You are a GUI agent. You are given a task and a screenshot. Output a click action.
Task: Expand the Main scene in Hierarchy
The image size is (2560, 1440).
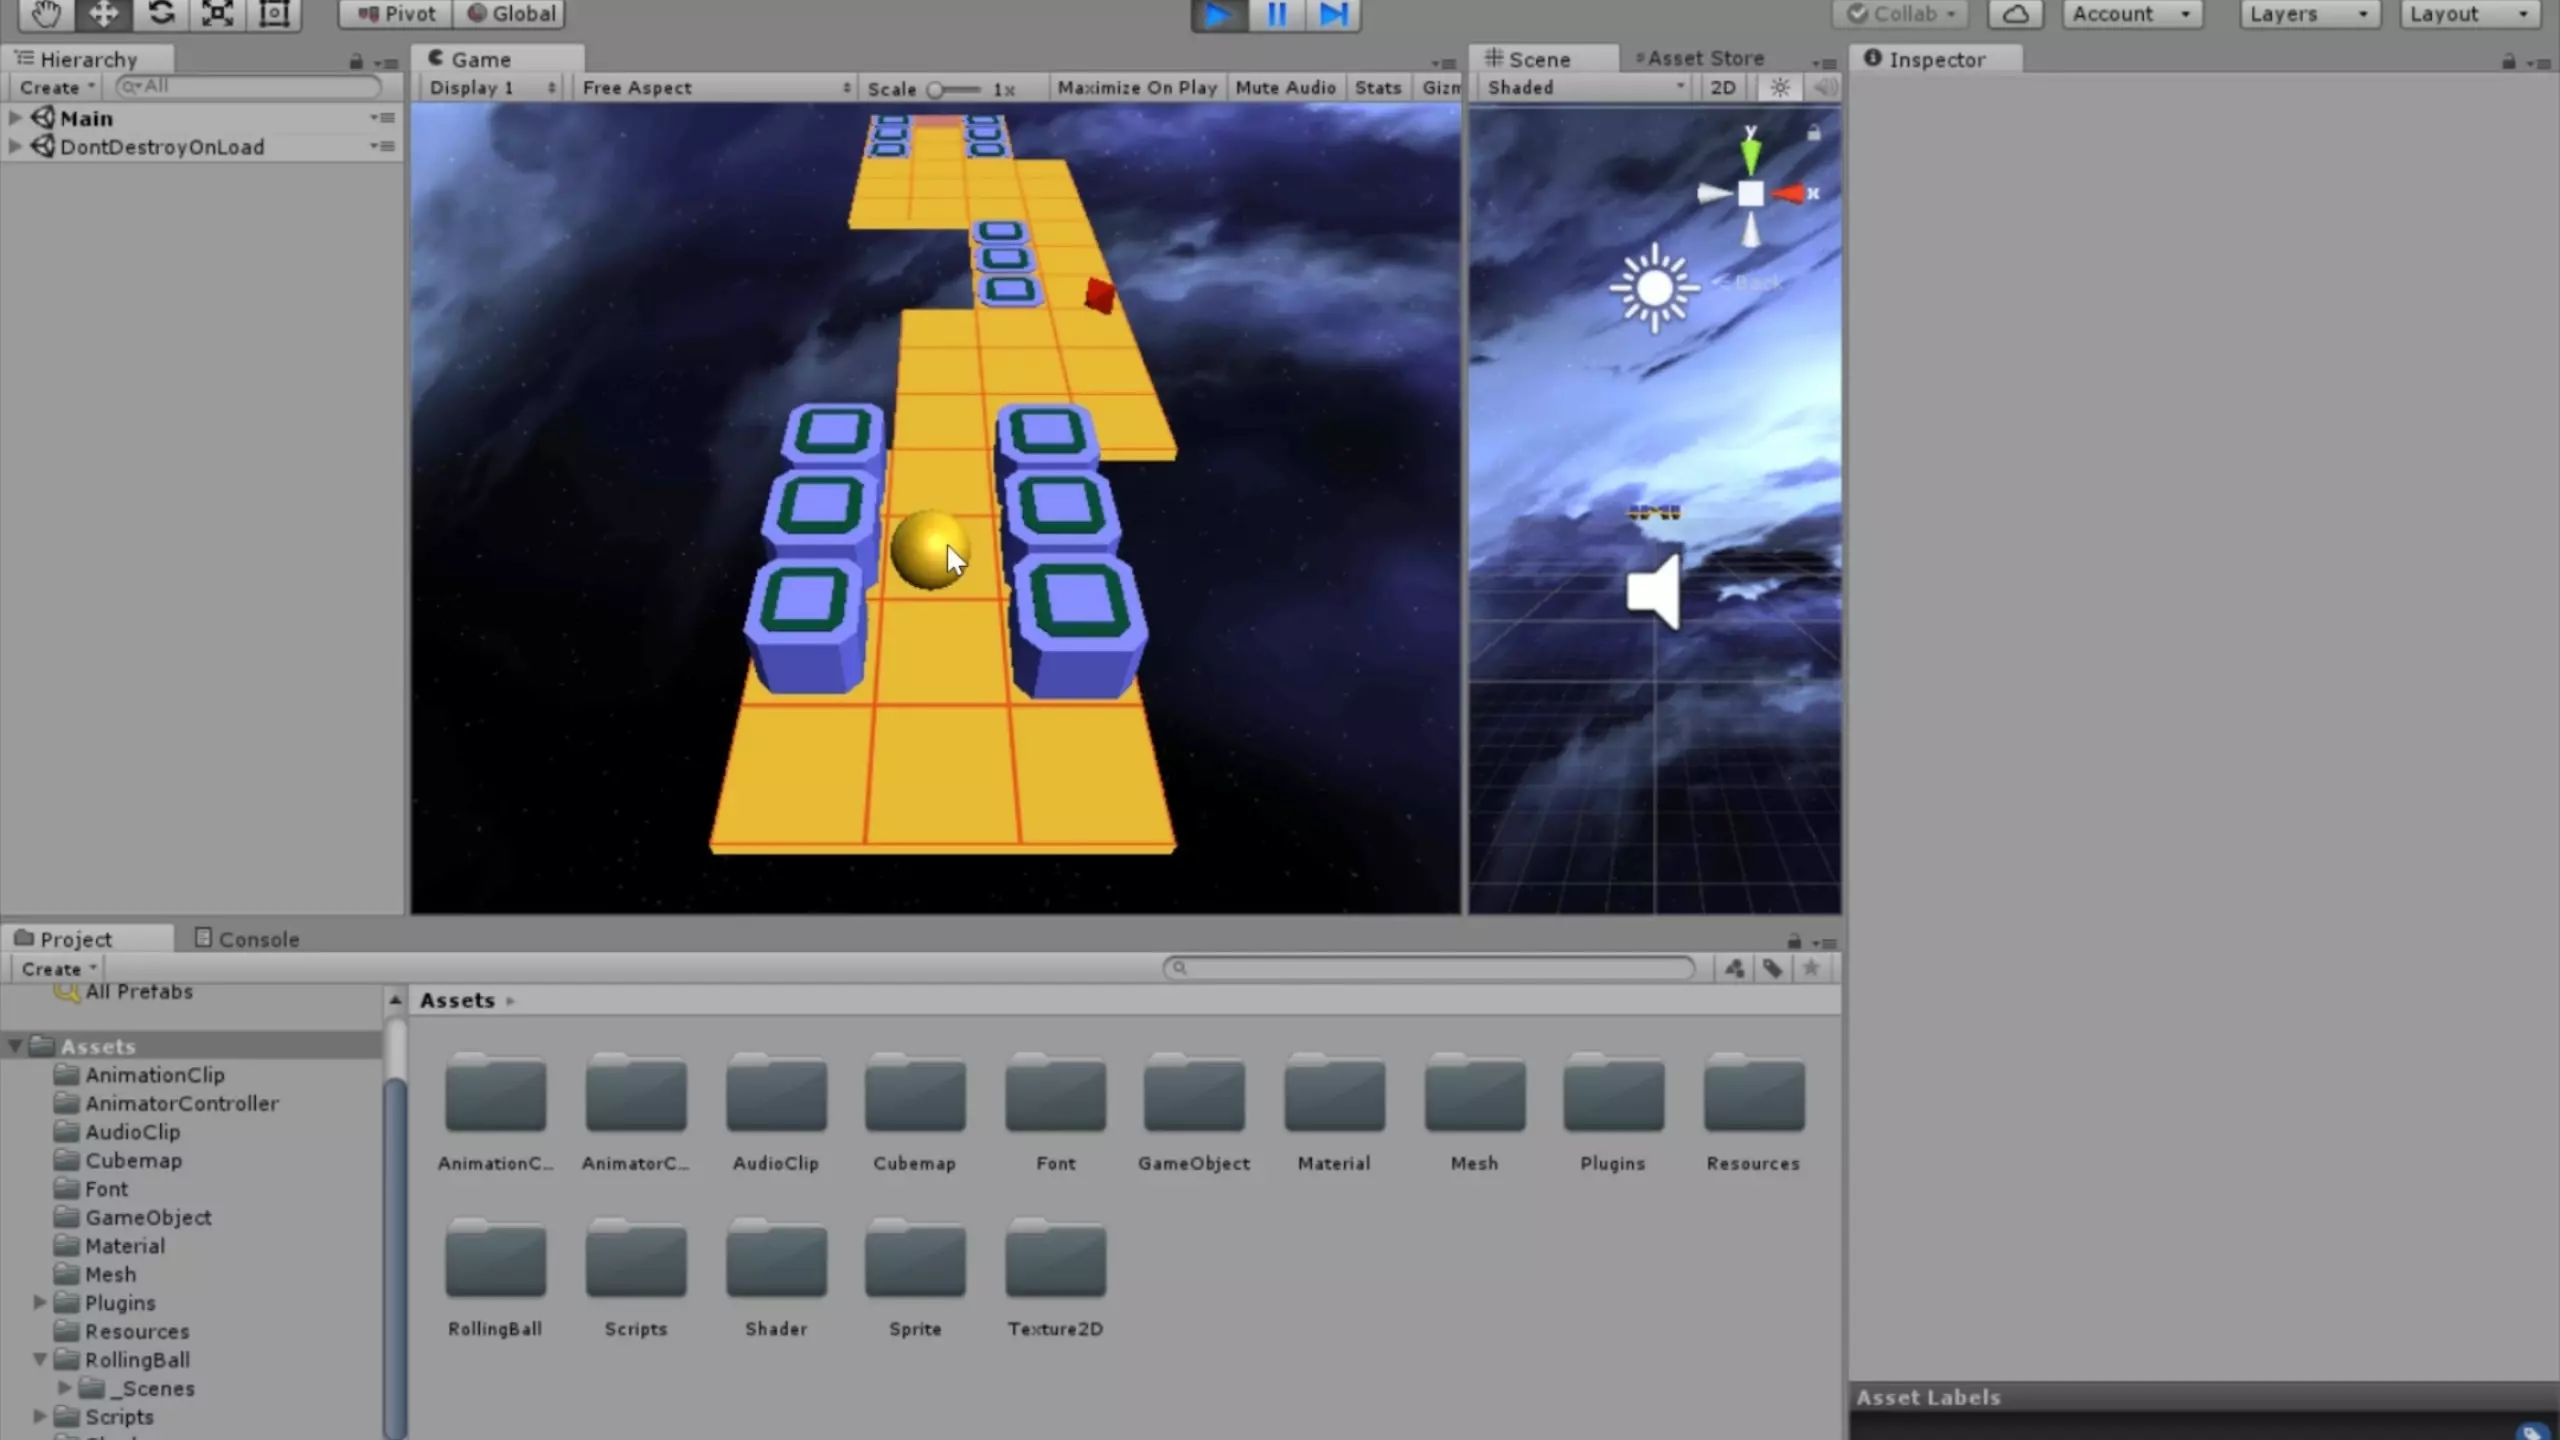(x=15, y=118)
